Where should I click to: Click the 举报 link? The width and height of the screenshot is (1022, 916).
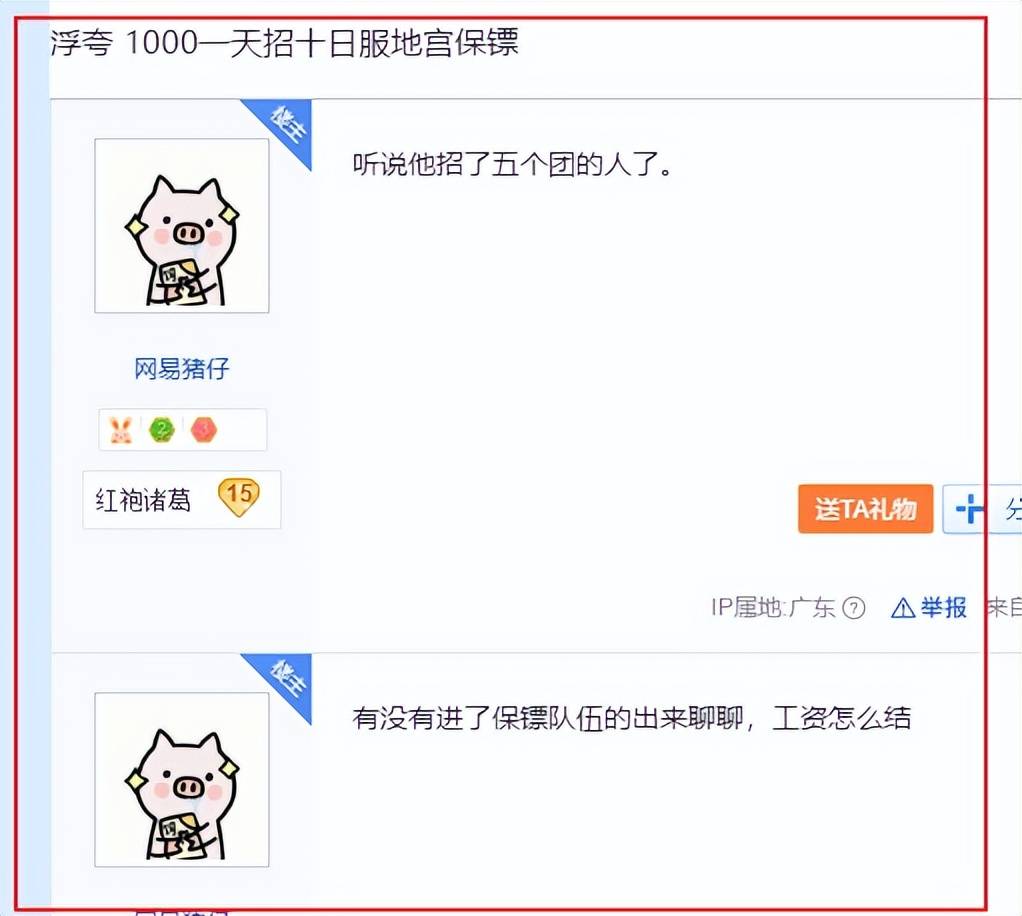pos(943,608)
